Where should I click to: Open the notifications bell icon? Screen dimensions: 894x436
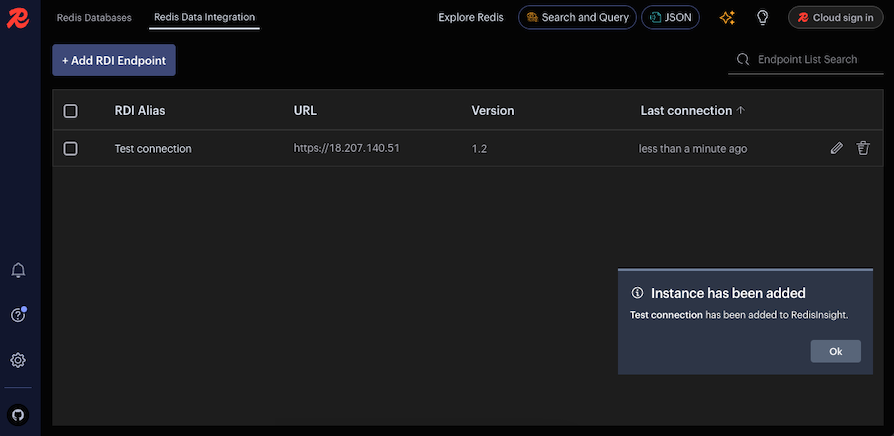18,270
